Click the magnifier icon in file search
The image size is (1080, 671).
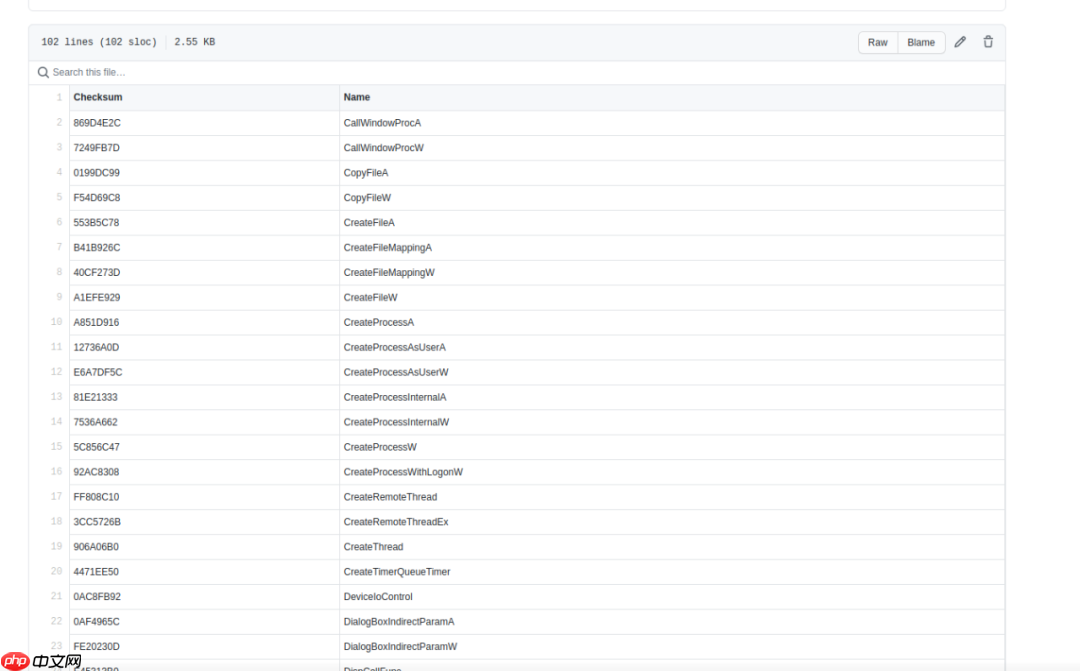click(x=43, y=72)
